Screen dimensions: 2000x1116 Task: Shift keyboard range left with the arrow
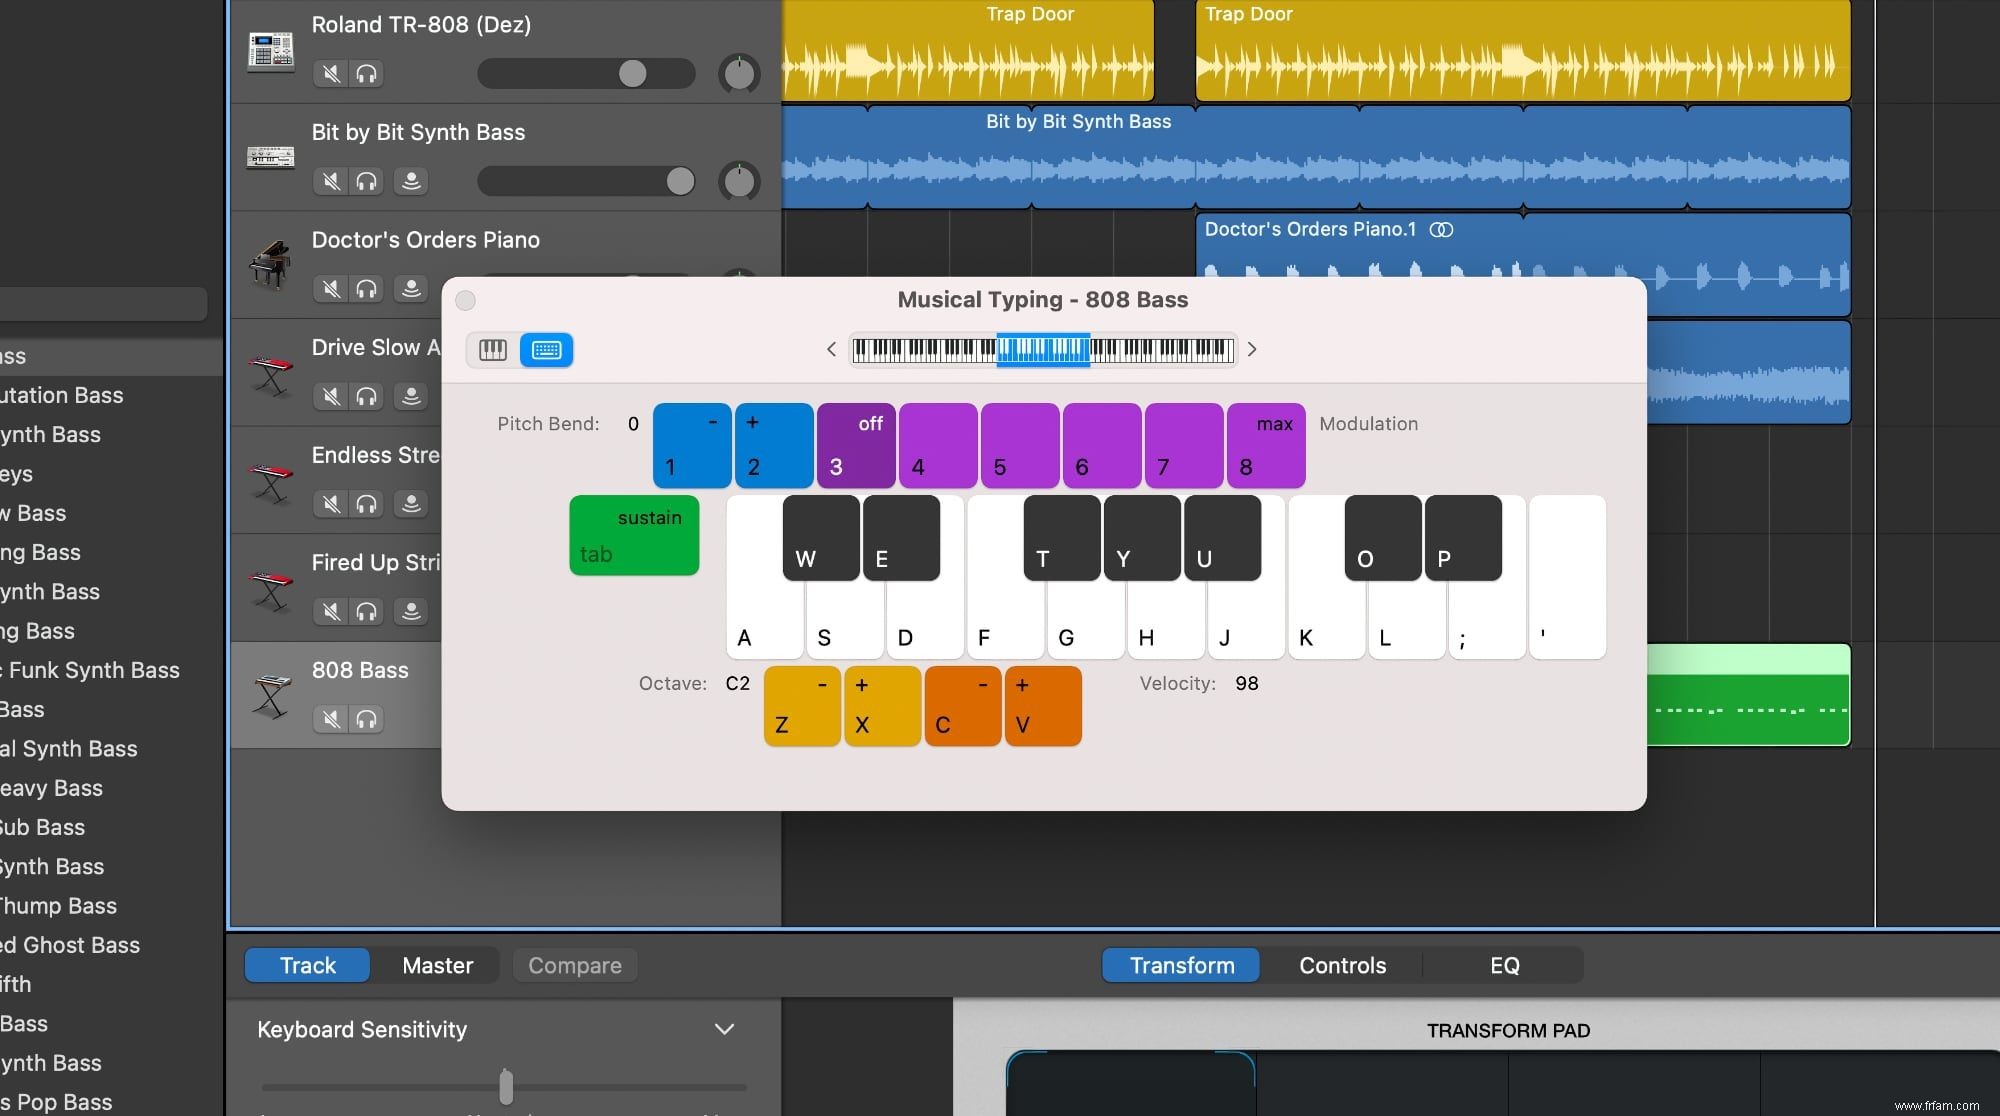(831, 349)
